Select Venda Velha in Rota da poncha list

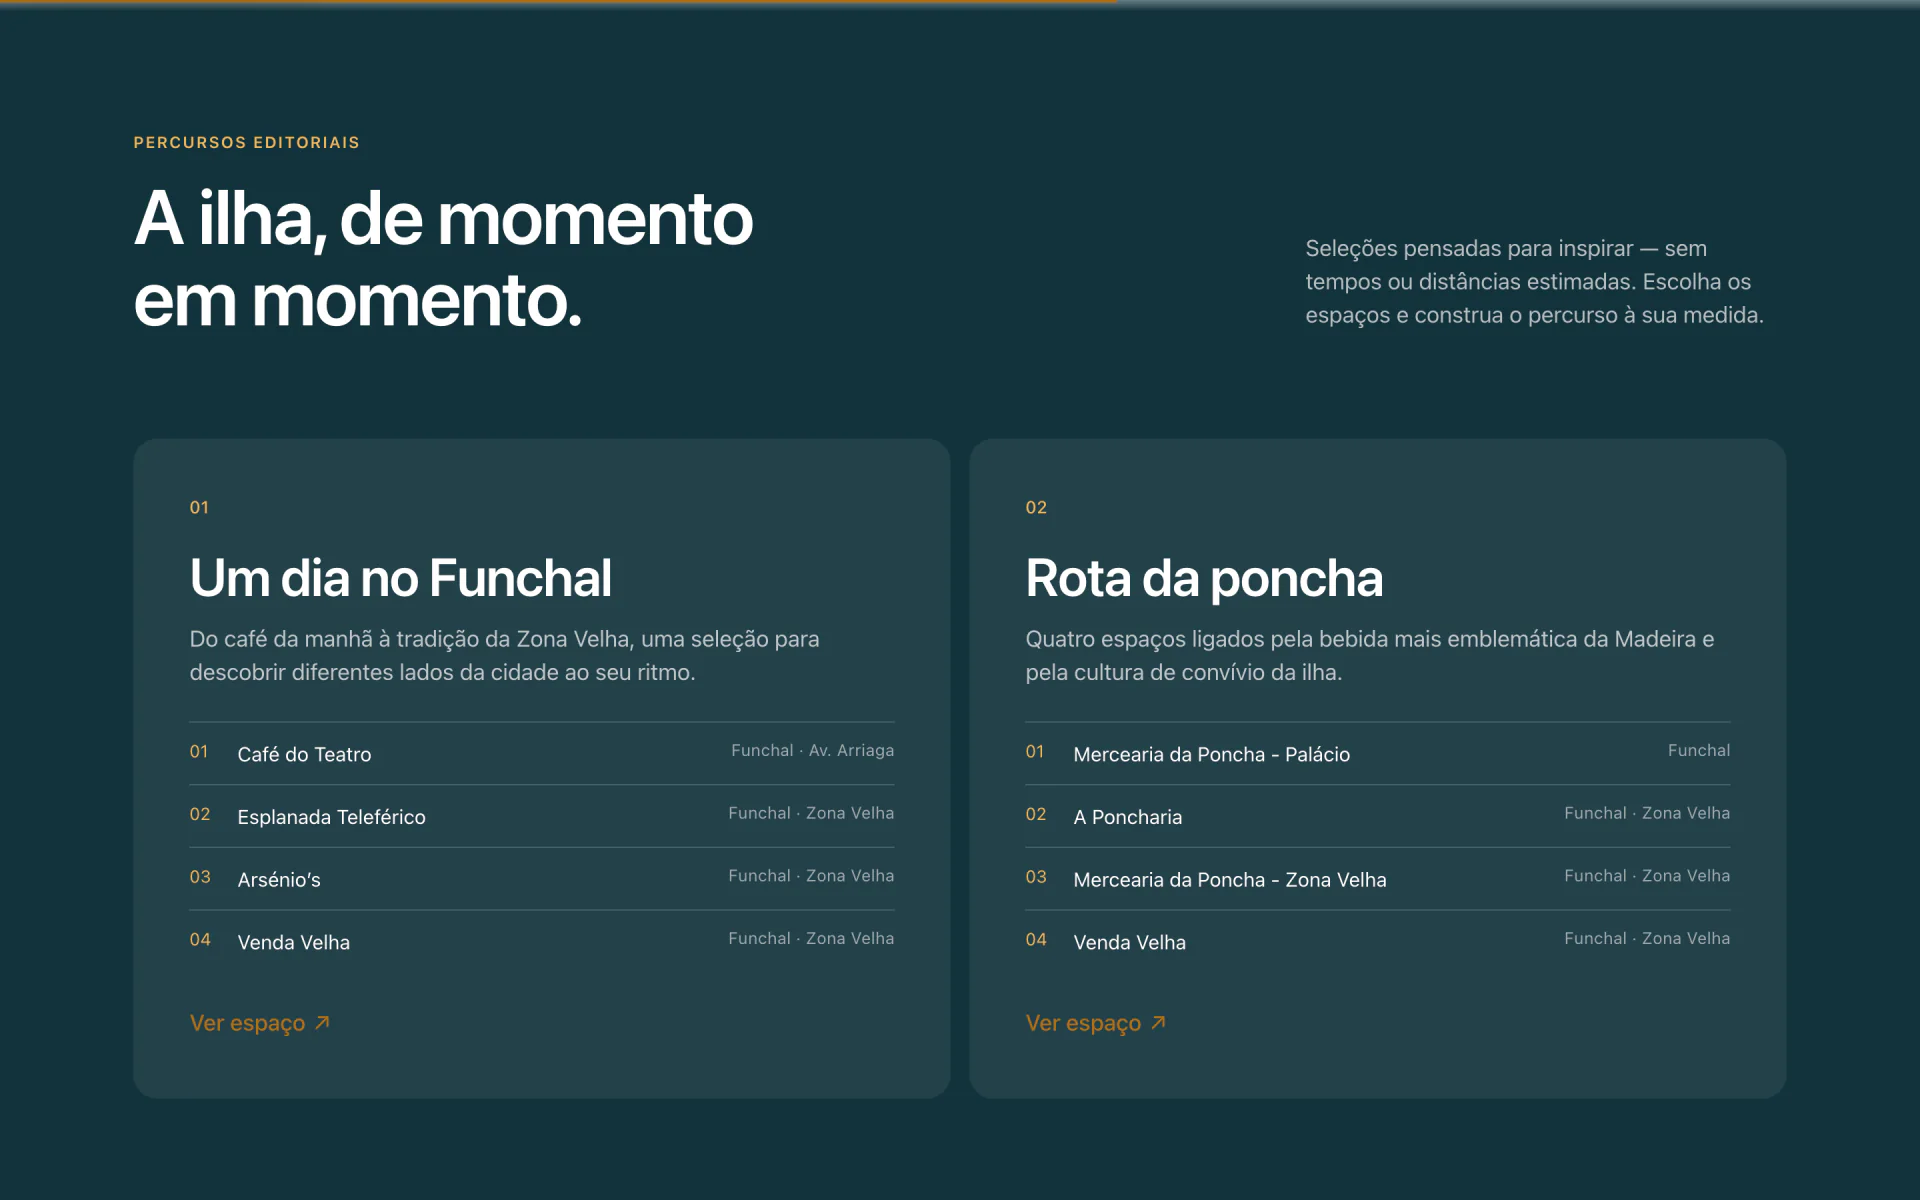click(1378, 941)
